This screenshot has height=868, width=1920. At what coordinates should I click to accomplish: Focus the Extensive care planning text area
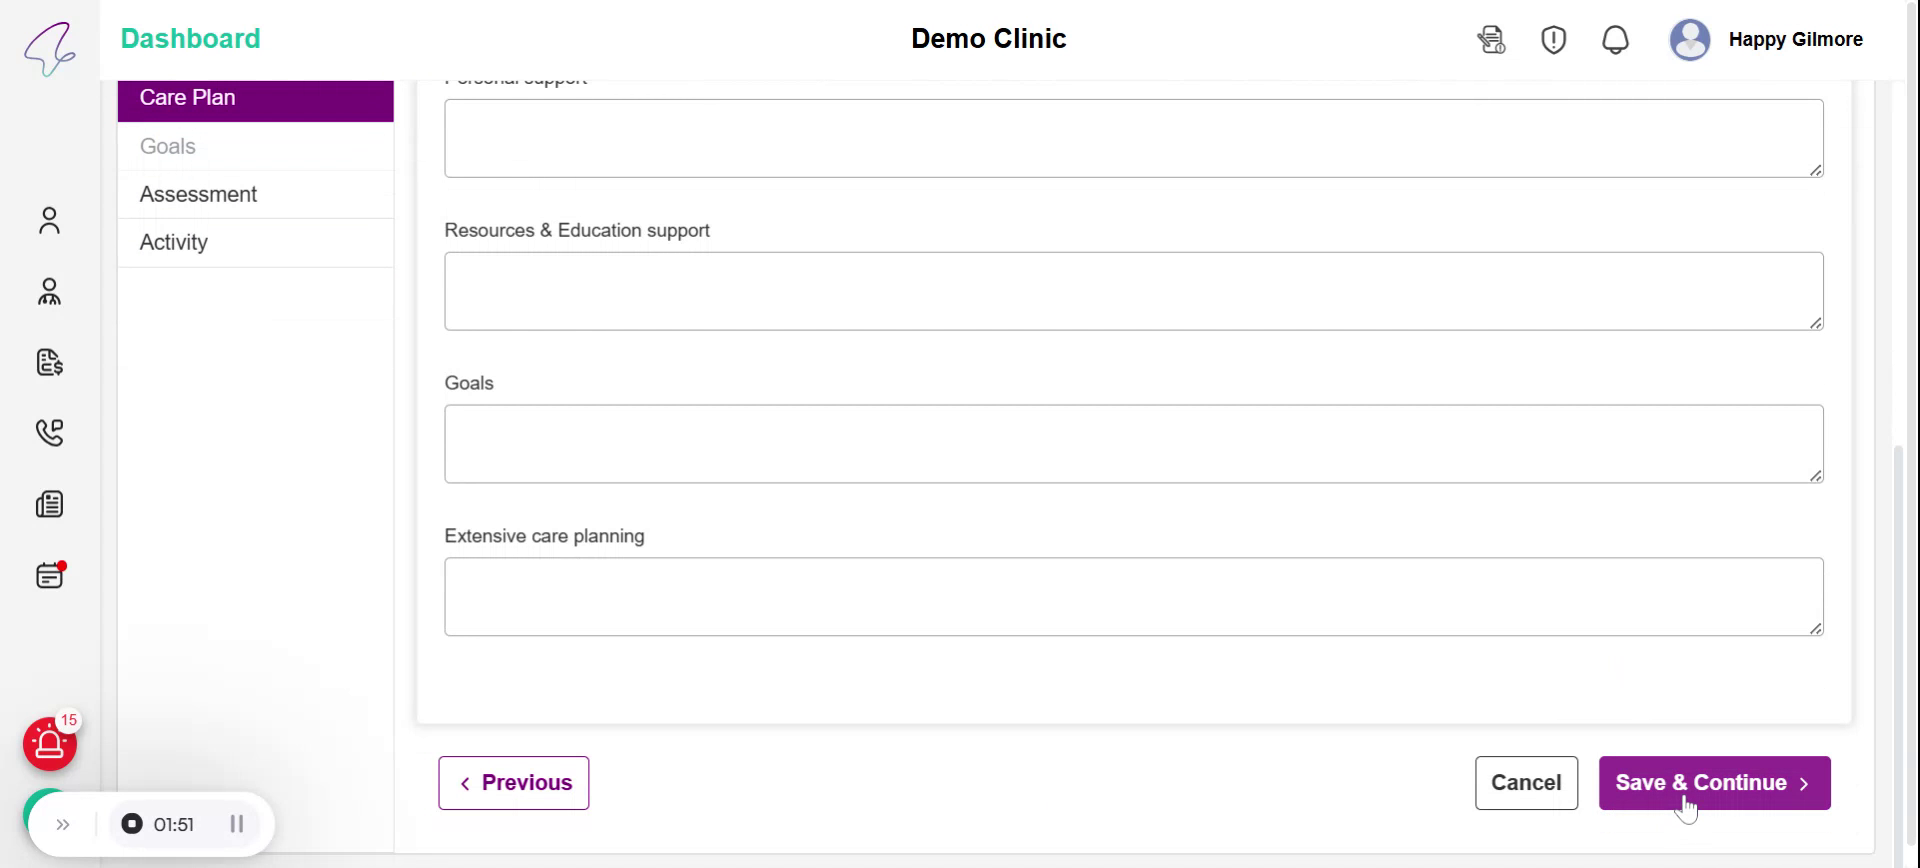click(x=1133, y=597)
